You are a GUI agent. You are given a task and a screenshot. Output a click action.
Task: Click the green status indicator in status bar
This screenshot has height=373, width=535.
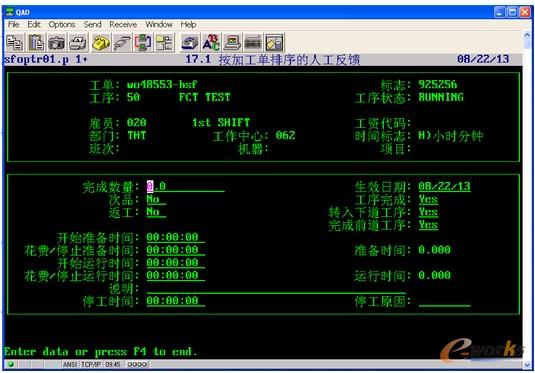(11, 364)
